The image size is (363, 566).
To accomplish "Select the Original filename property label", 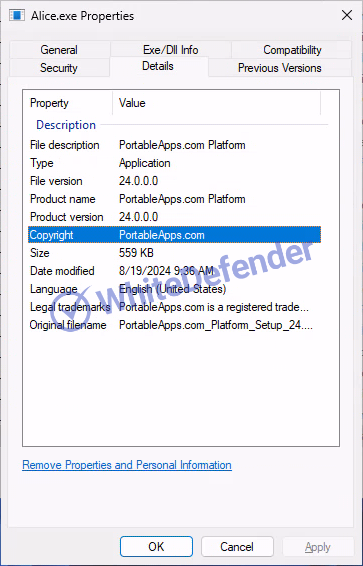I will [x=68, y=325].
